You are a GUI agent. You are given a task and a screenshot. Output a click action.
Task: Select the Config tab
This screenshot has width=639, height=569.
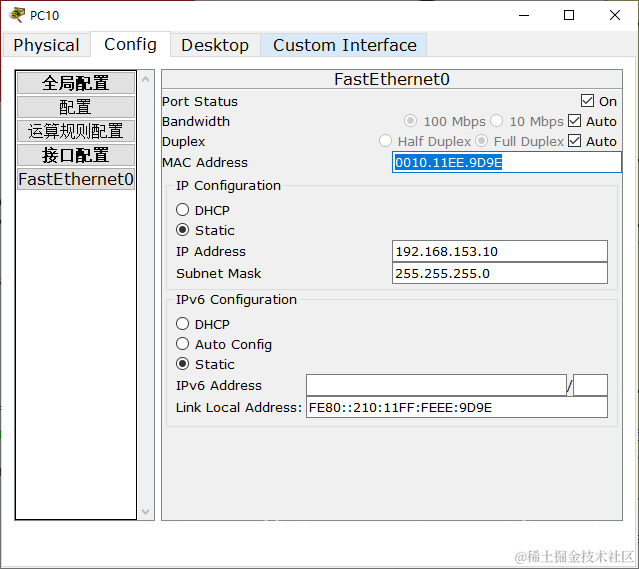coord(130,44)
